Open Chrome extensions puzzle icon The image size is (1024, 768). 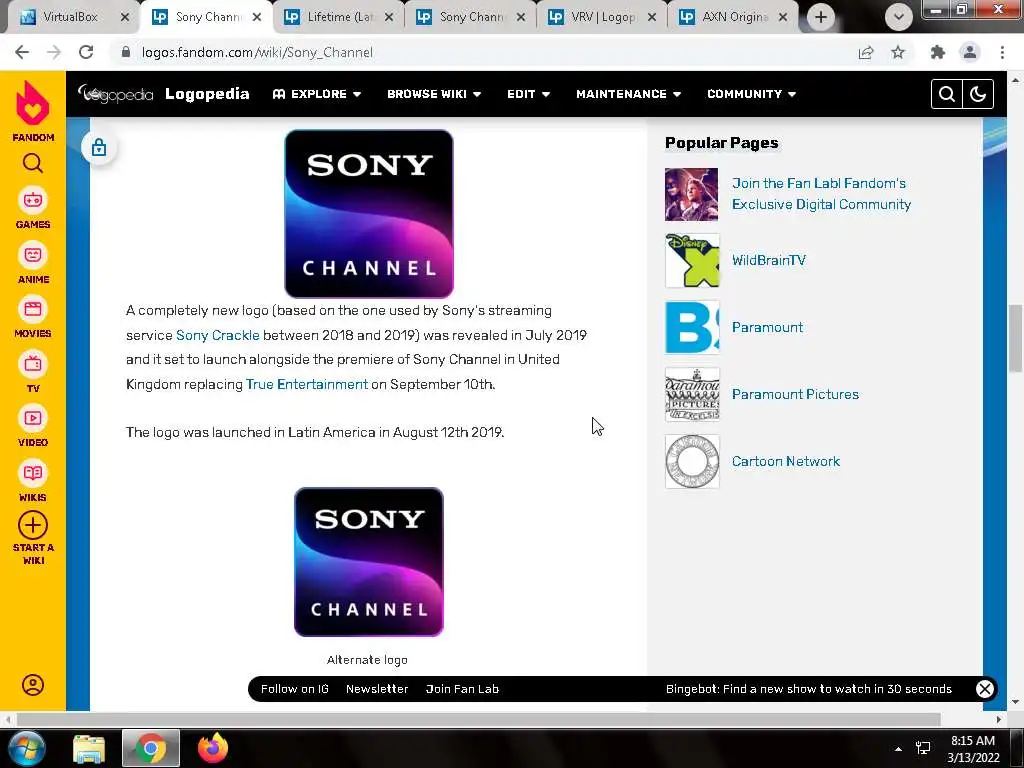point(938,52)
